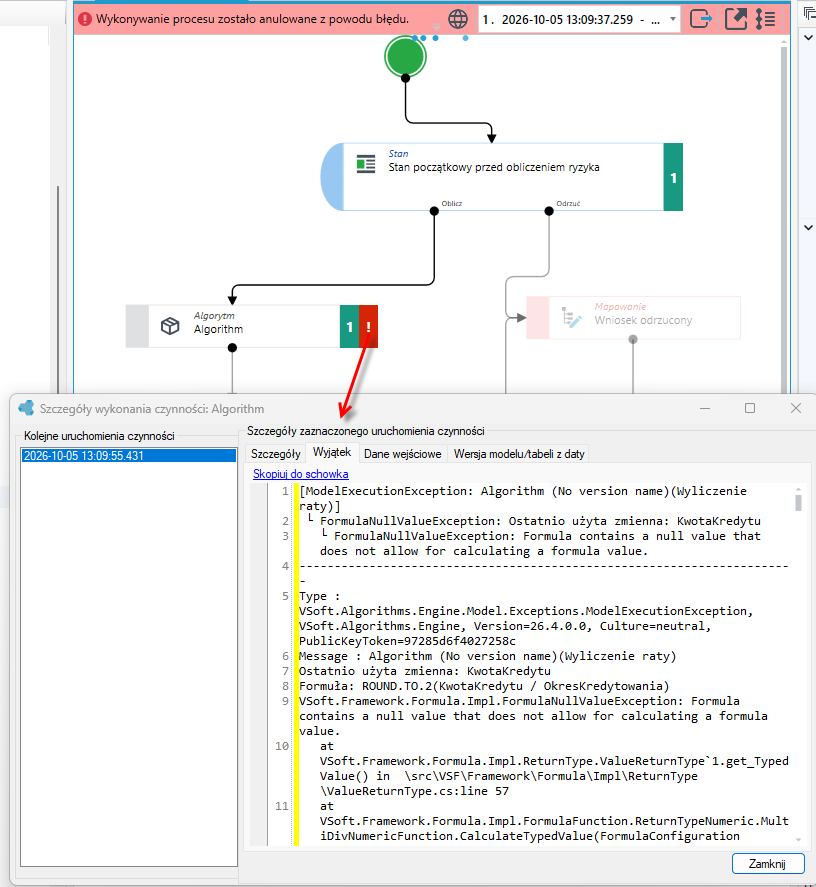Click the teal count badge on the Algorithm node
The image size is (816, 887).
(349, 326)
